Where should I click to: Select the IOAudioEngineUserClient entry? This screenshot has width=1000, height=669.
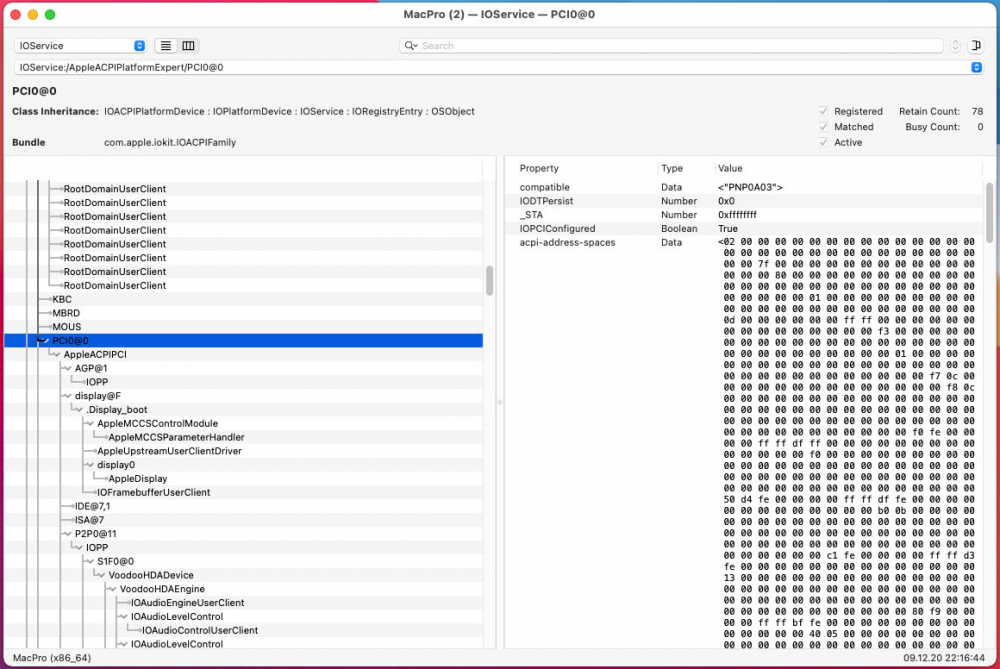[x=188, y=603]
